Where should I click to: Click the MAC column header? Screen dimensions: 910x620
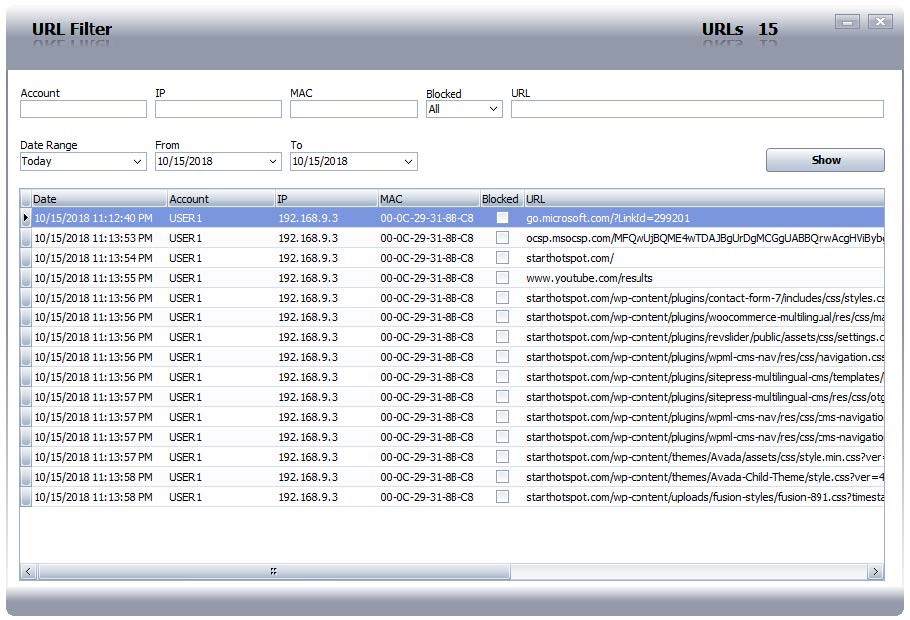(x=429, y=199)
